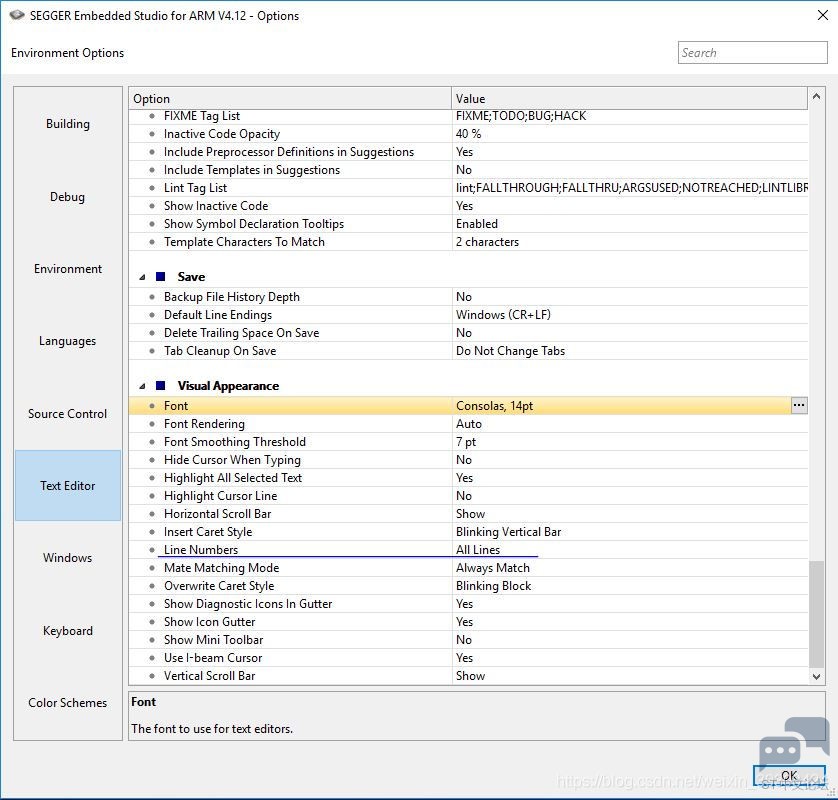The image size is (838, 800).
Task: Switch to the Languages tab
Action: pos(68,341)
